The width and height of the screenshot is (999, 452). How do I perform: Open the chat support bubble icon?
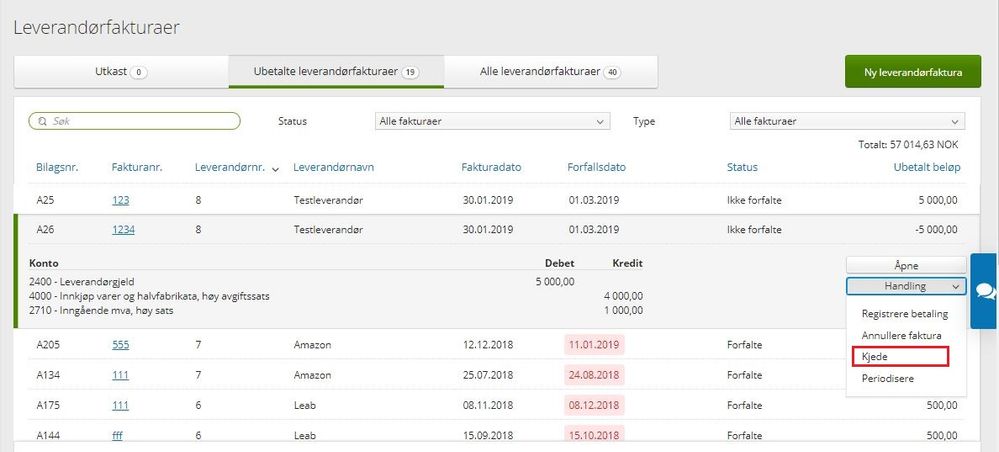[984, 290]
